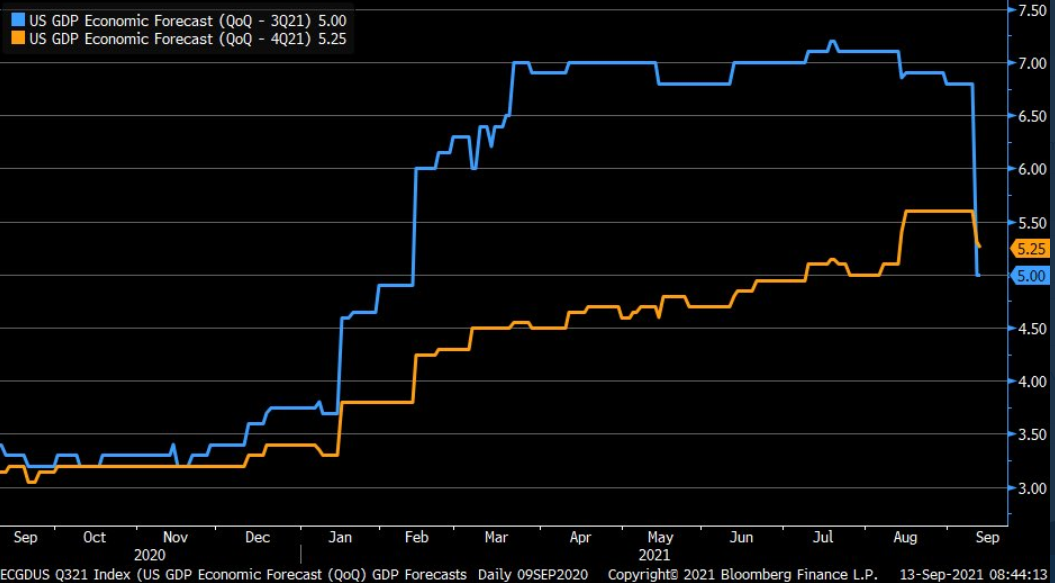Click the 7.00 y-axis tick label

1031,63
